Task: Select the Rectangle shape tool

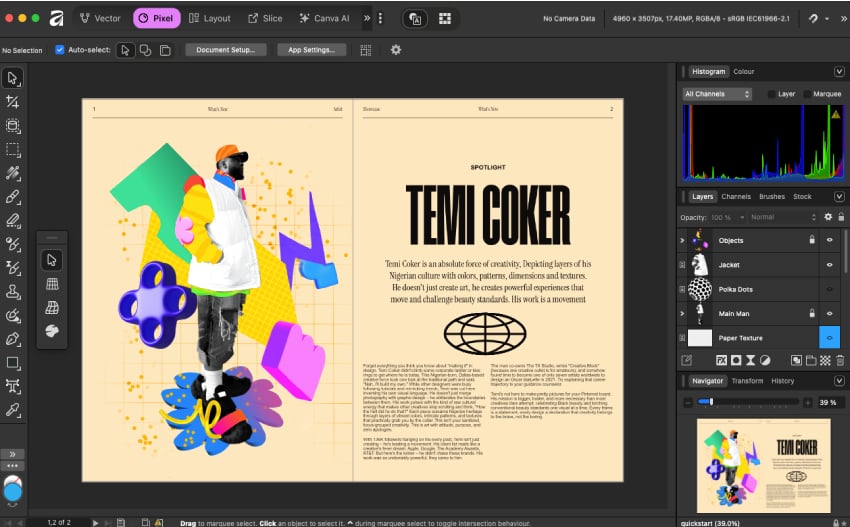Action: pos(13,363)
